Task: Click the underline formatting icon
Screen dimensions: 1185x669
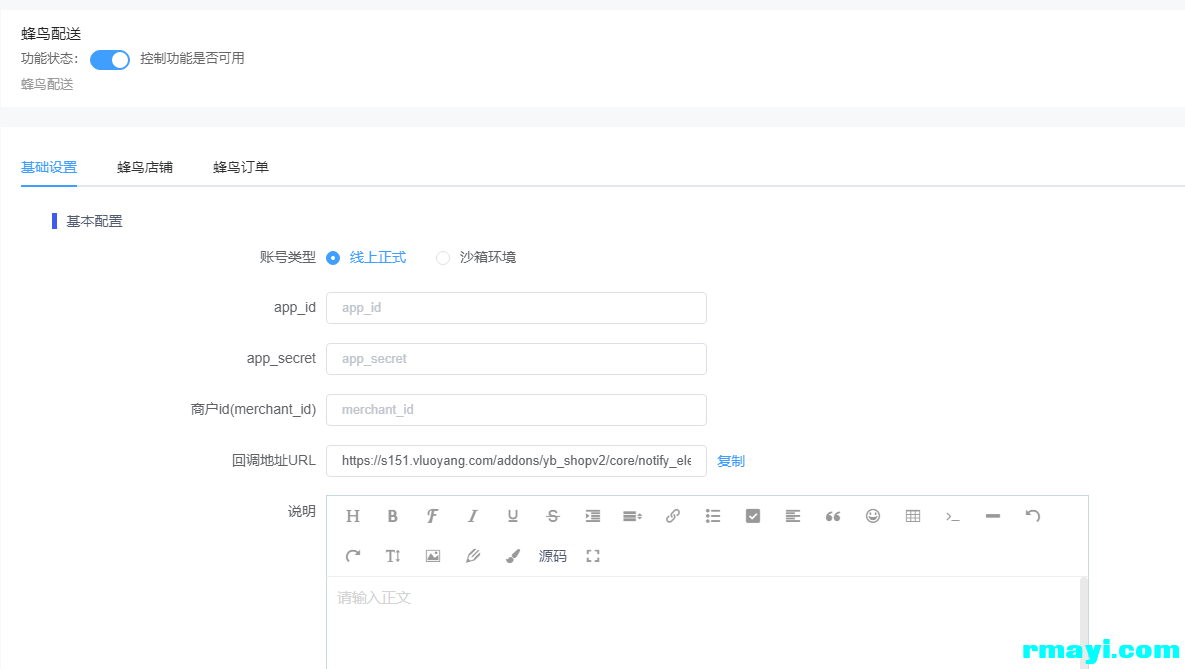Action: pyautogui.click(x=513, y=516)
